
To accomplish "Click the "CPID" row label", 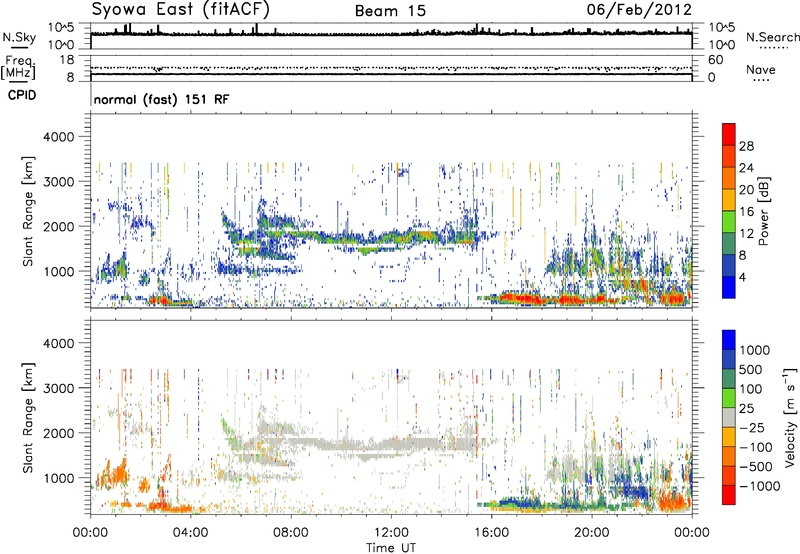I will click(x=22, y=95).
